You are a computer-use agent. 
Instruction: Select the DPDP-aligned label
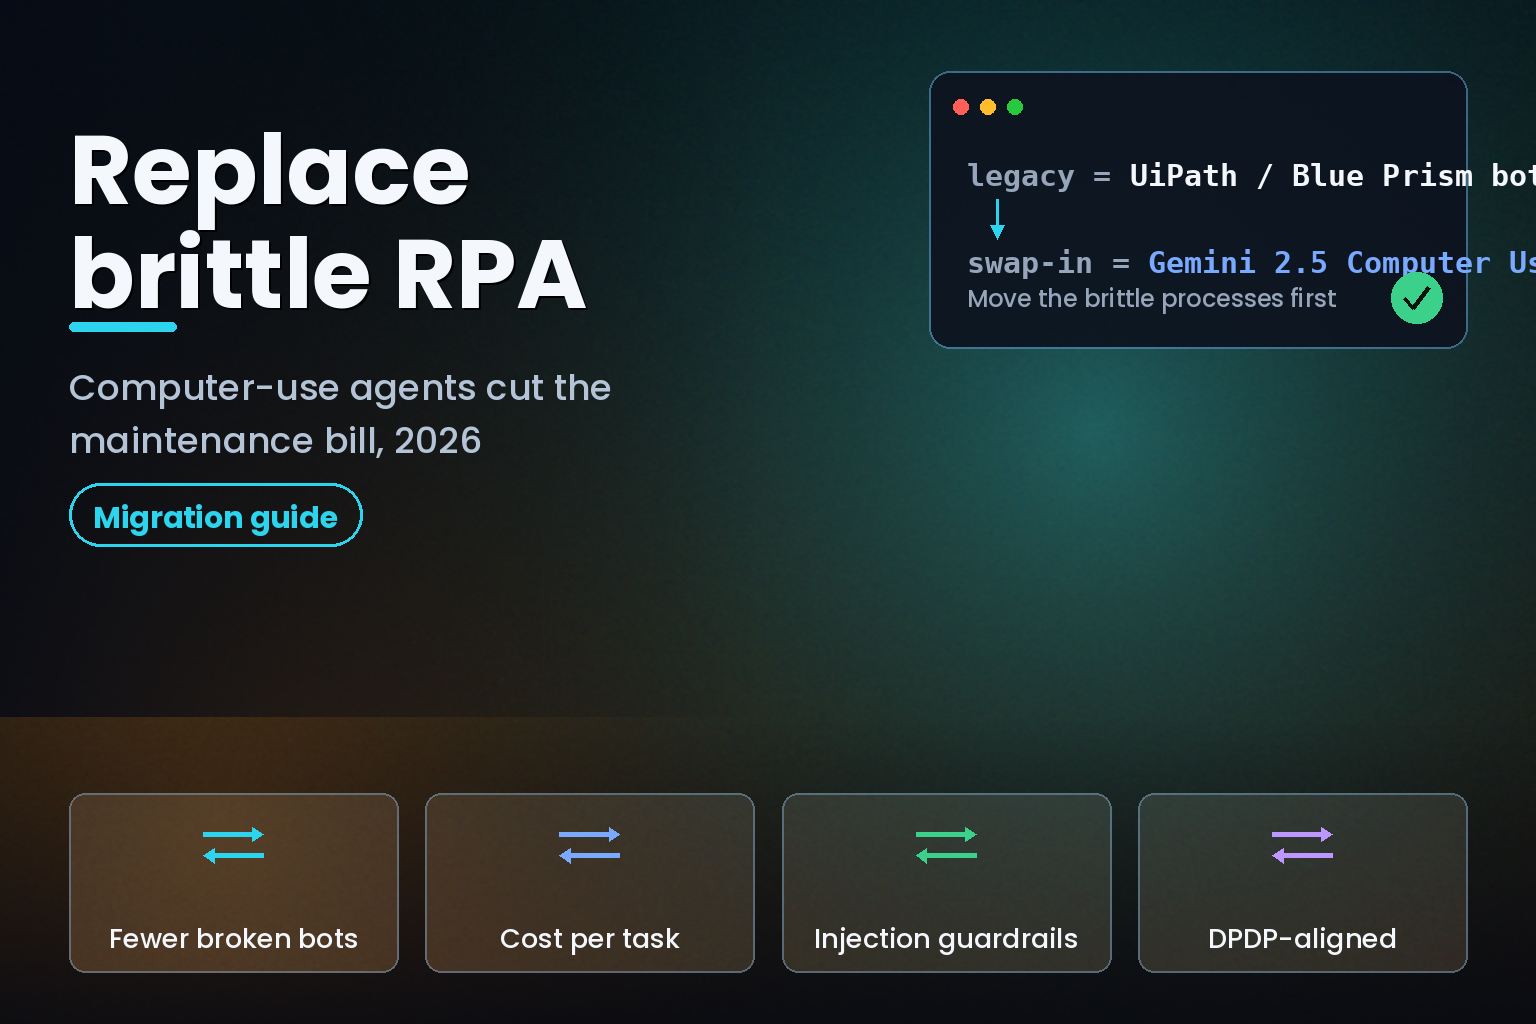click(1302, 938)
